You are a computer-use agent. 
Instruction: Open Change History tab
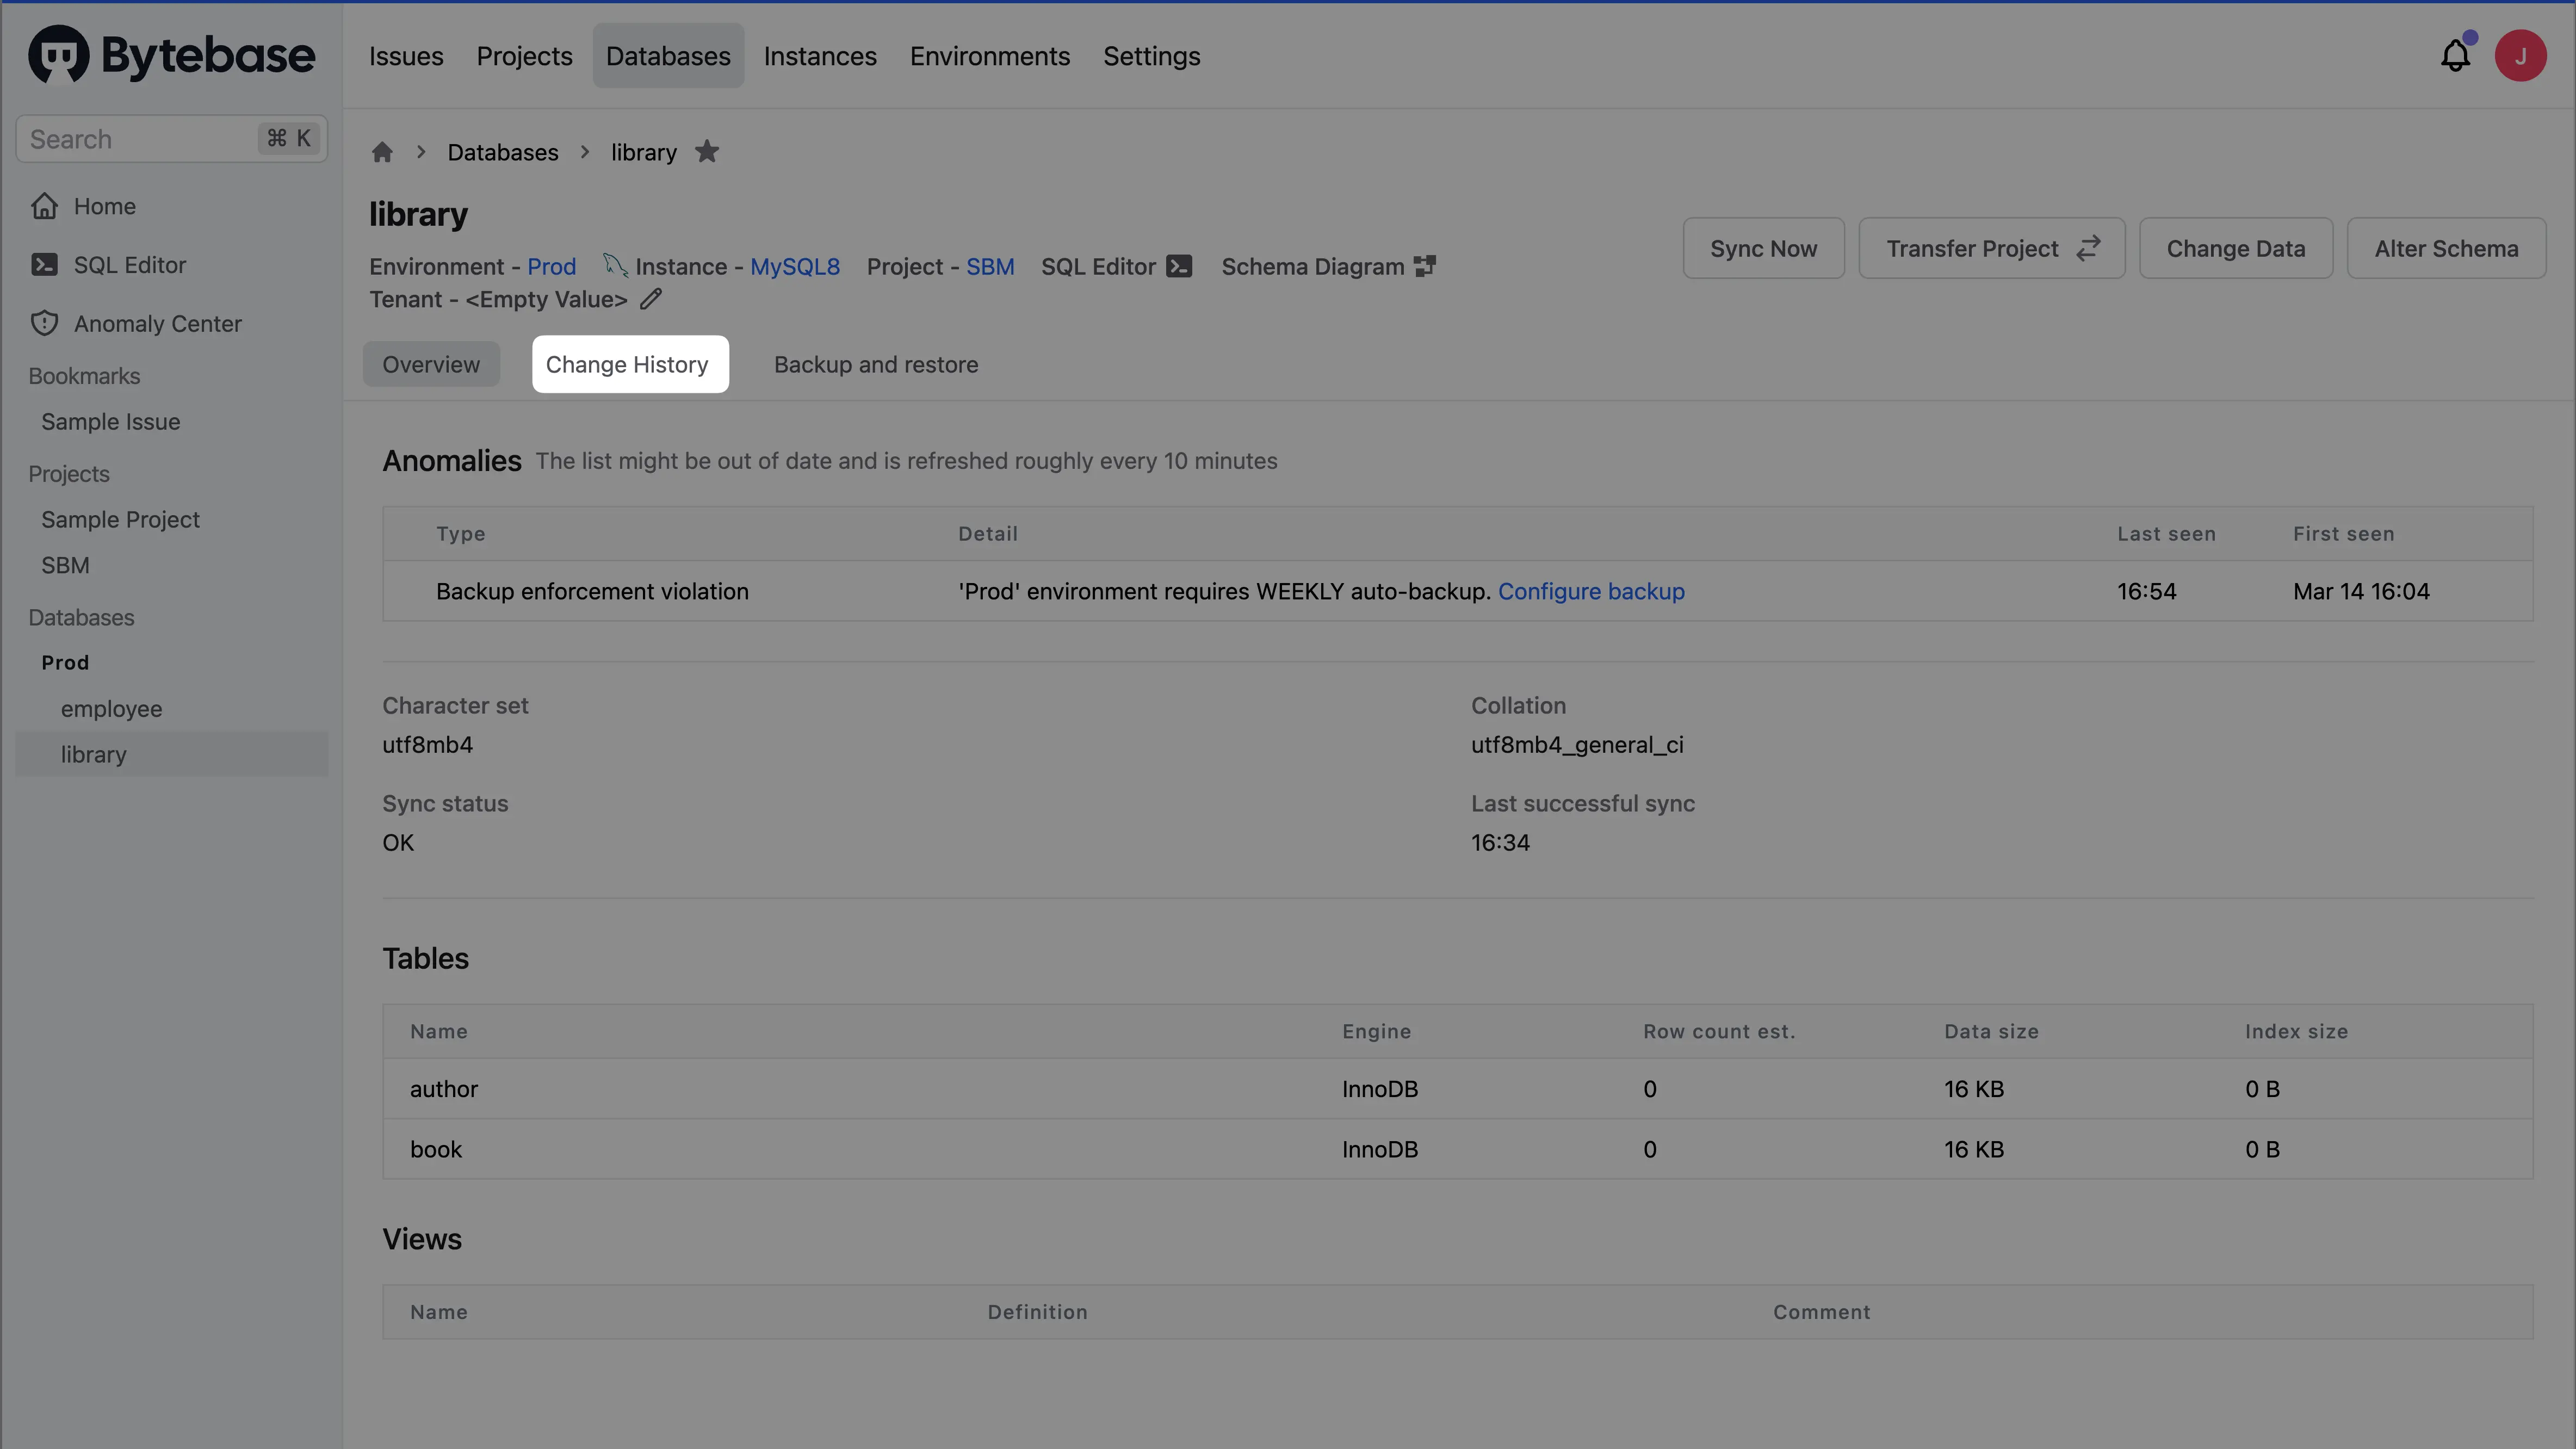coord(627,364)
